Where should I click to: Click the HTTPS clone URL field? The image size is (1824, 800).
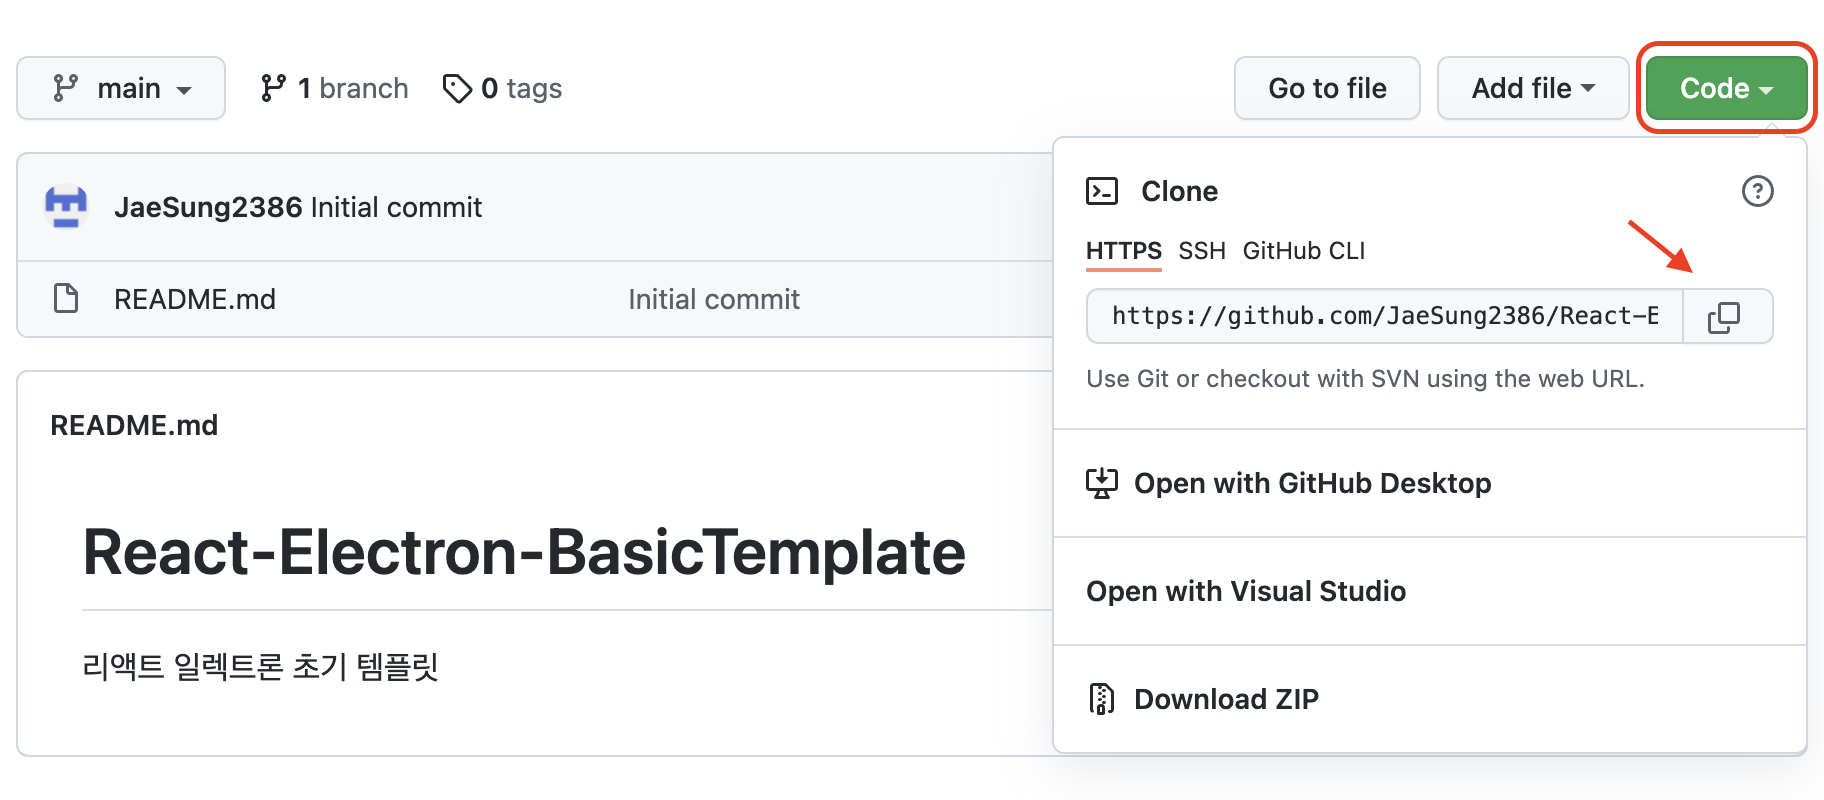click(x=1385, y=317)
